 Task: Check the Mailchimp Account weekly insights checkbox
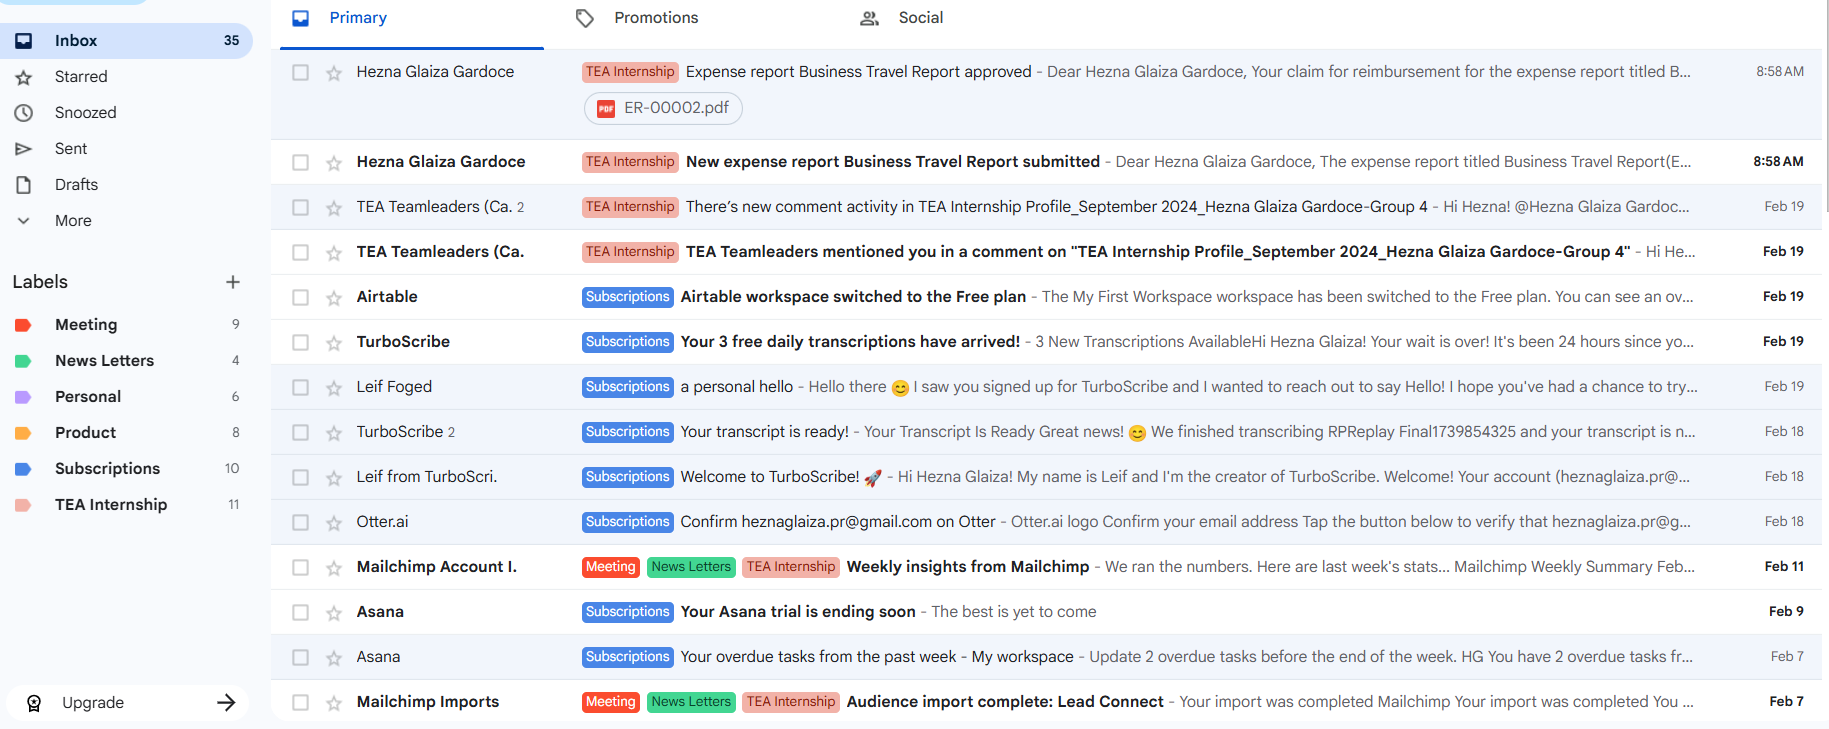coord(300,567)
